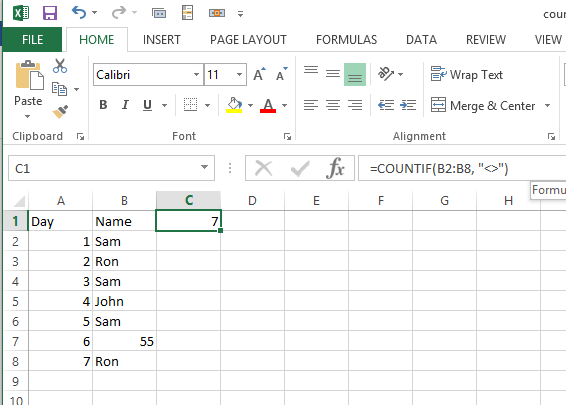Screen dimensions: 566x405
Task: Select cell B5 containing John
Action: click(125, 301)
